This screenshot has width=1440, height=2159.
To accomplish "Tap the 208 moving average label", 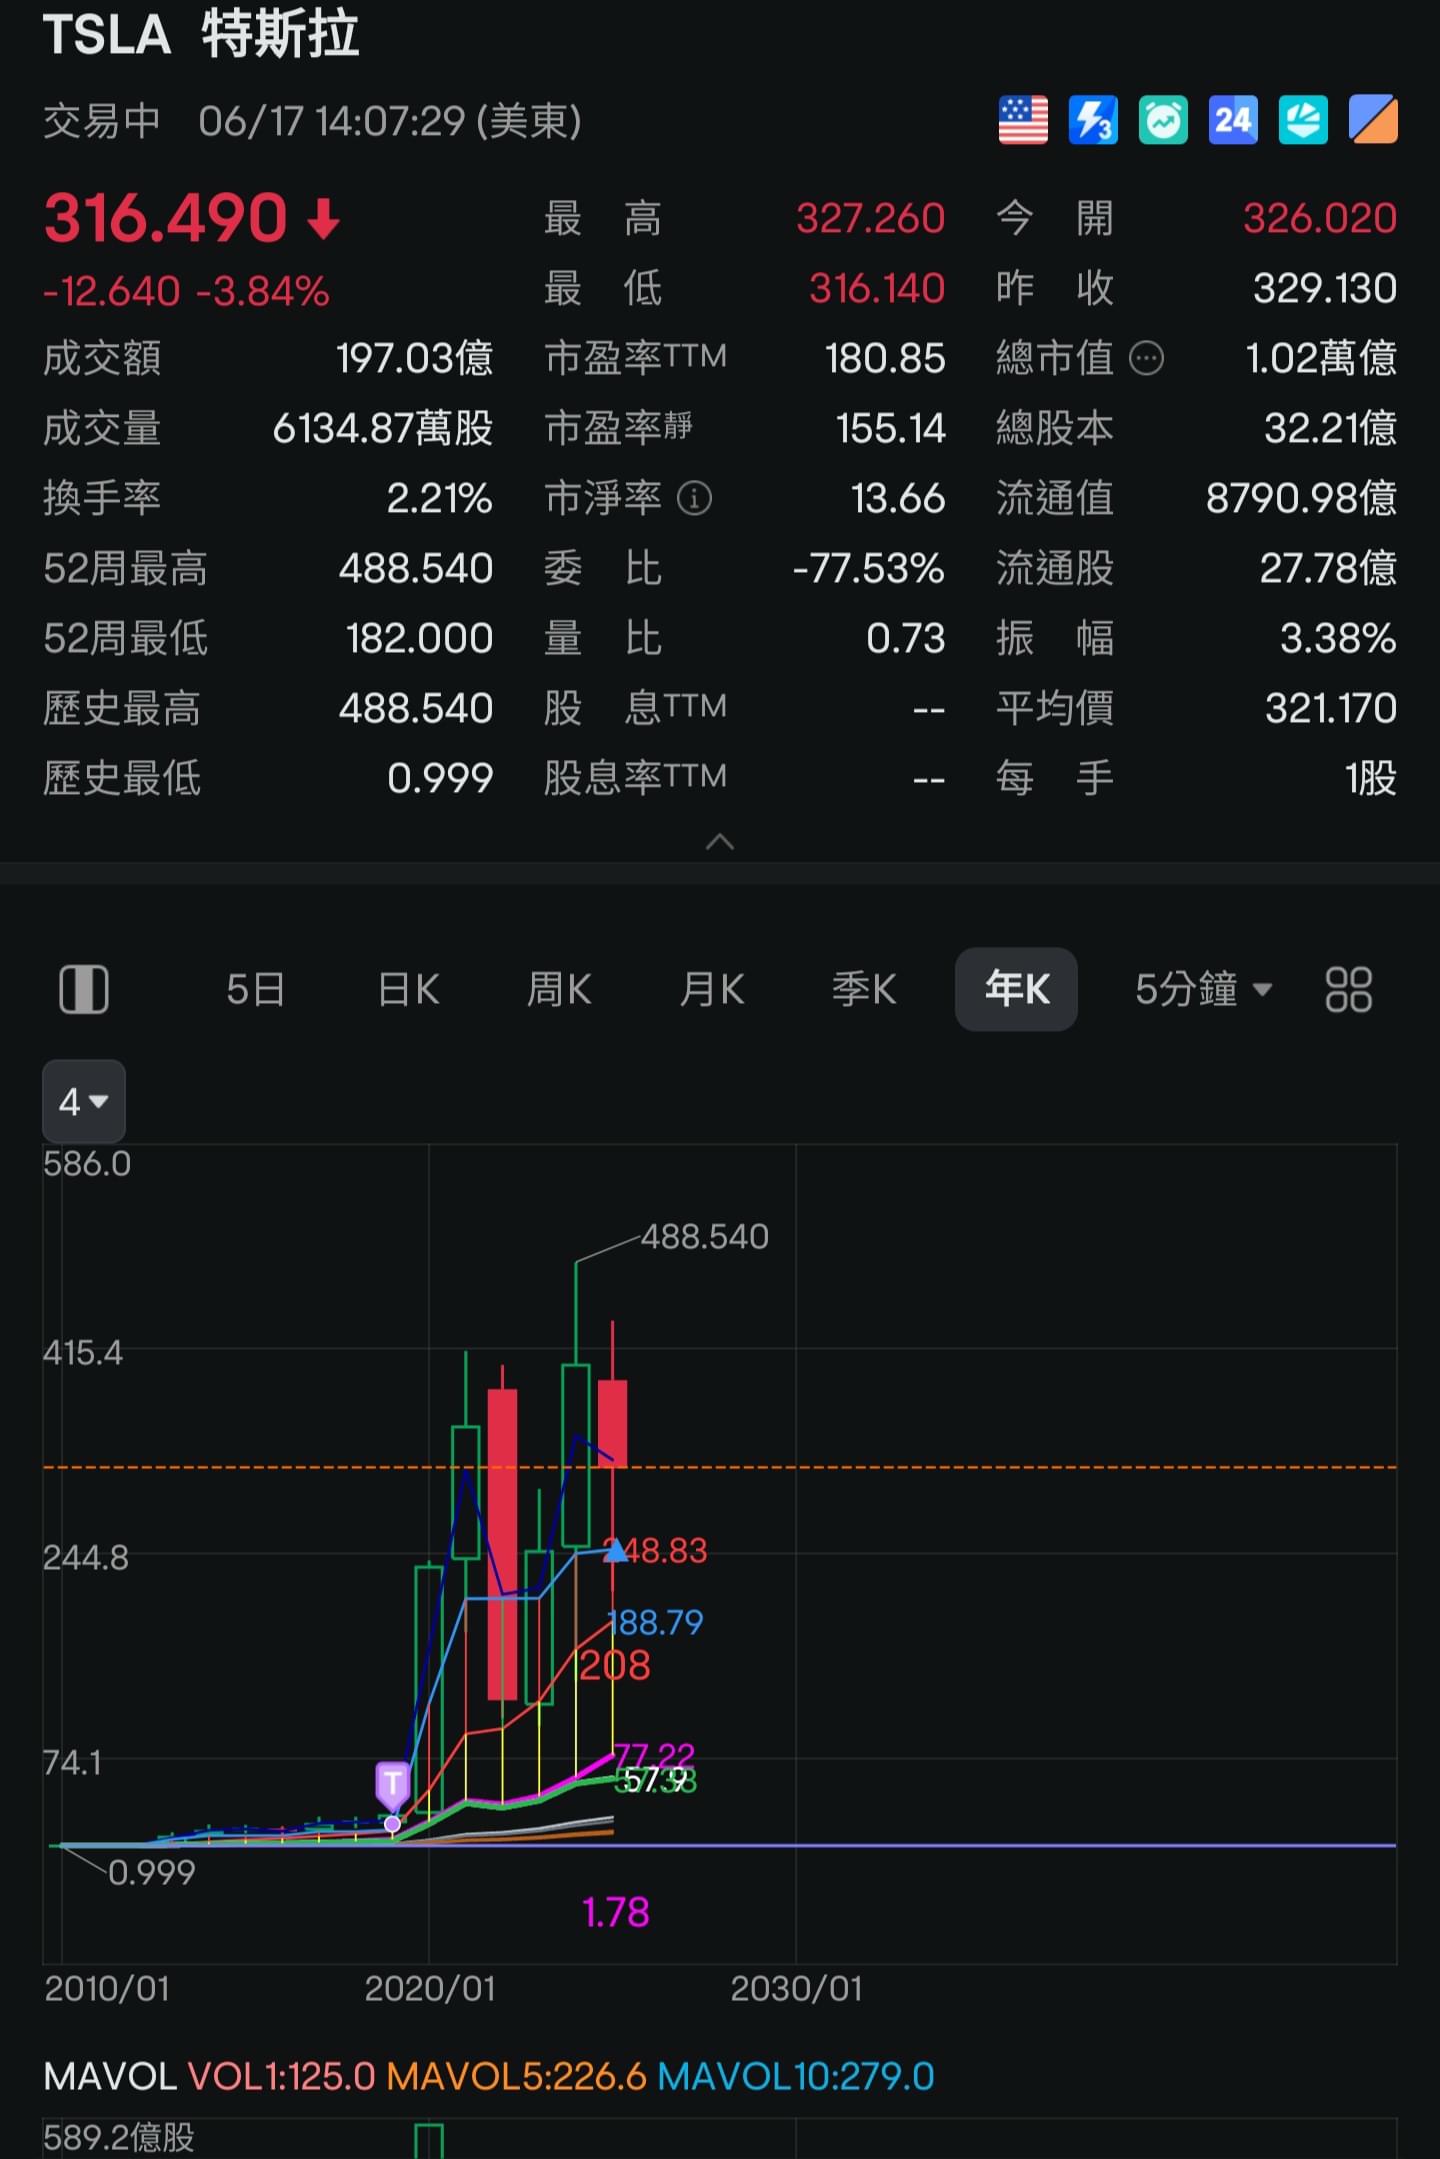I will 615,1665.
